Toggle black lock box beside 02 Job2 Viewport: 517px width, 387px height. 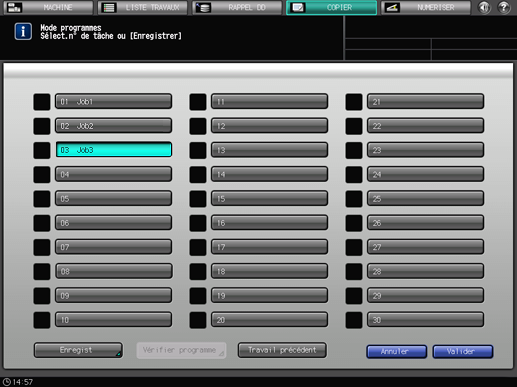pos(42,126)
